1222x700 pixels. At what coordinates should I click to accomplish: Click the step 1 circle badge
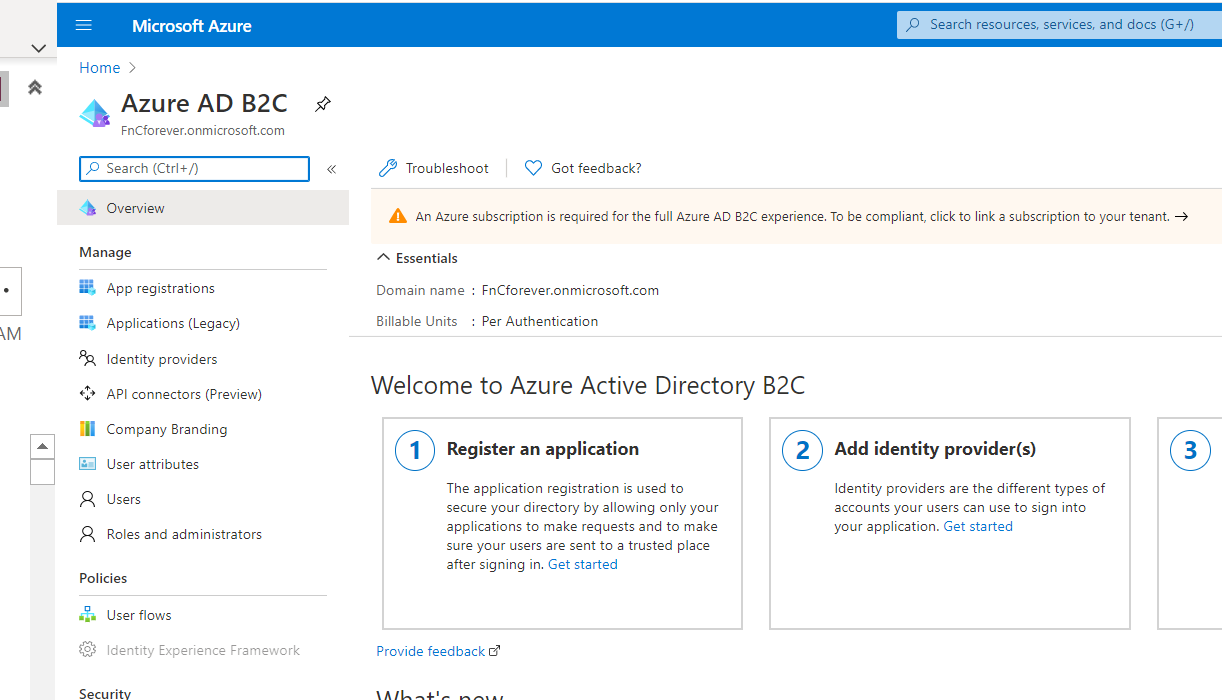tap(415, 450)
